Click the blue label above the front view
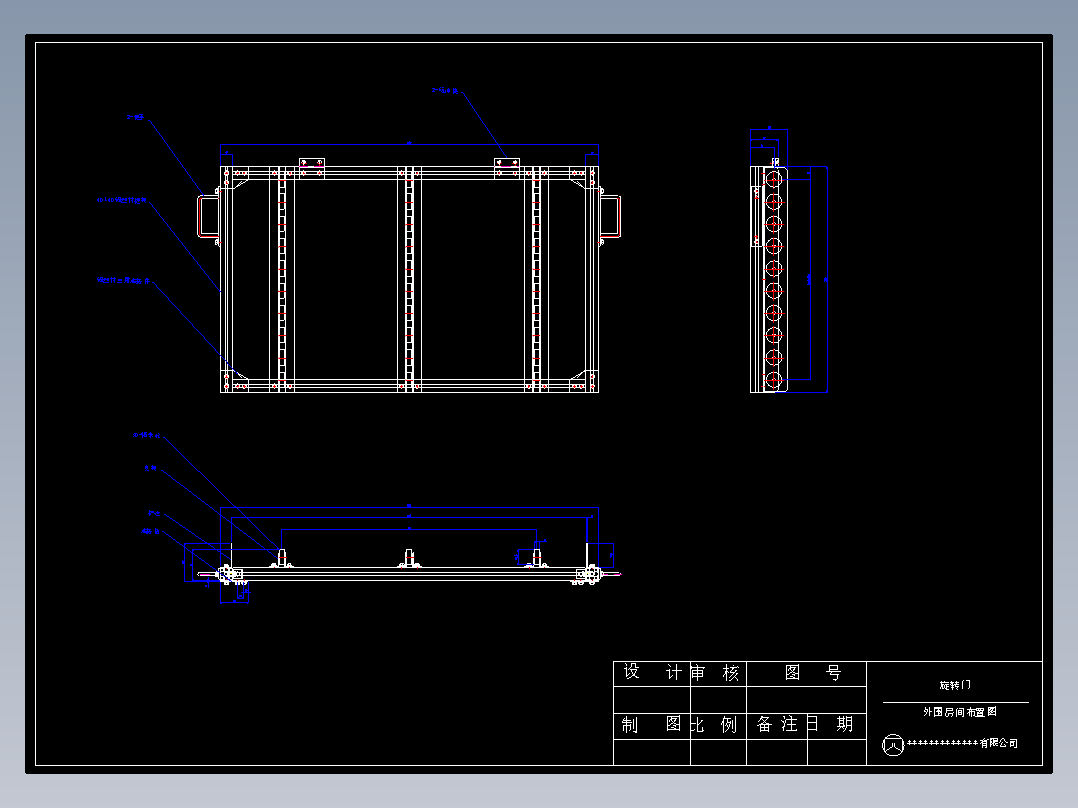The image size is (1078, 808). (445, 90)
